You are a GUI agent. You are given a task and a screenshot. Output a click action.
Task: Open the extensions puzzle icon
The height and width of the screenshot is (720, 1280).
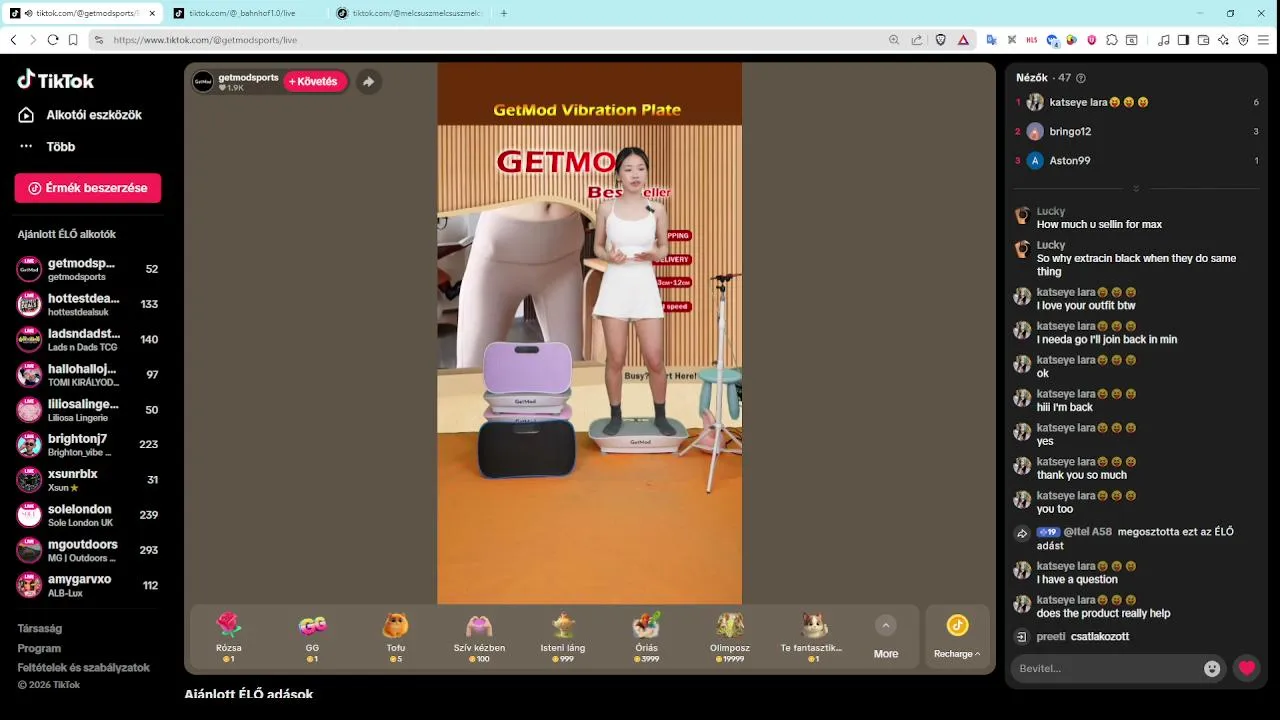pos(1111,40)
